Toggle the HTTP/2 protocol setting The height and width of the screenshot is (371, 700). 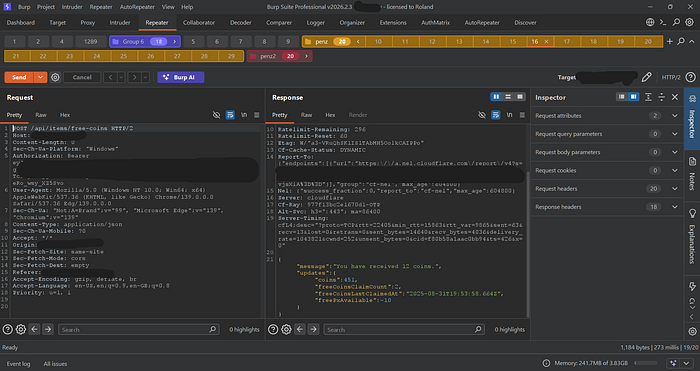click(x=671, y=77)
